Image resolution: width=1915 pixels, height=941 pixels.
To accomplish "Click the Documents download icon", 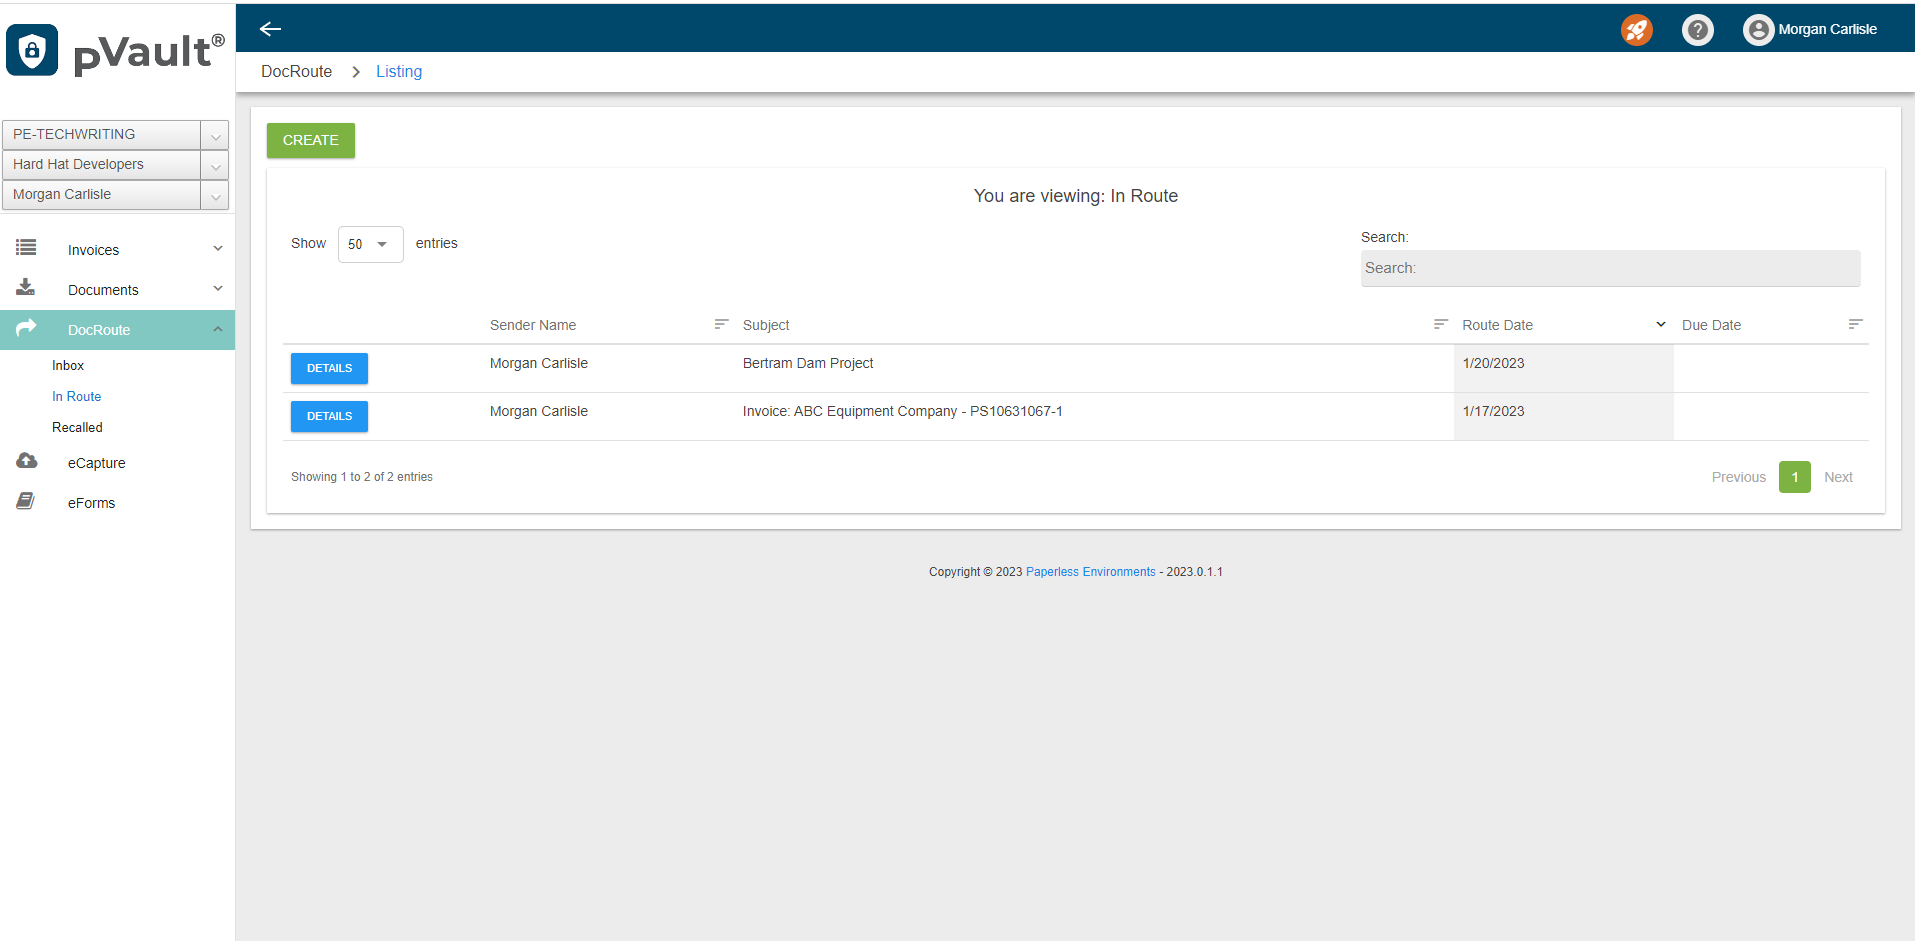I will pyautogui.click(x=26, y=287).
